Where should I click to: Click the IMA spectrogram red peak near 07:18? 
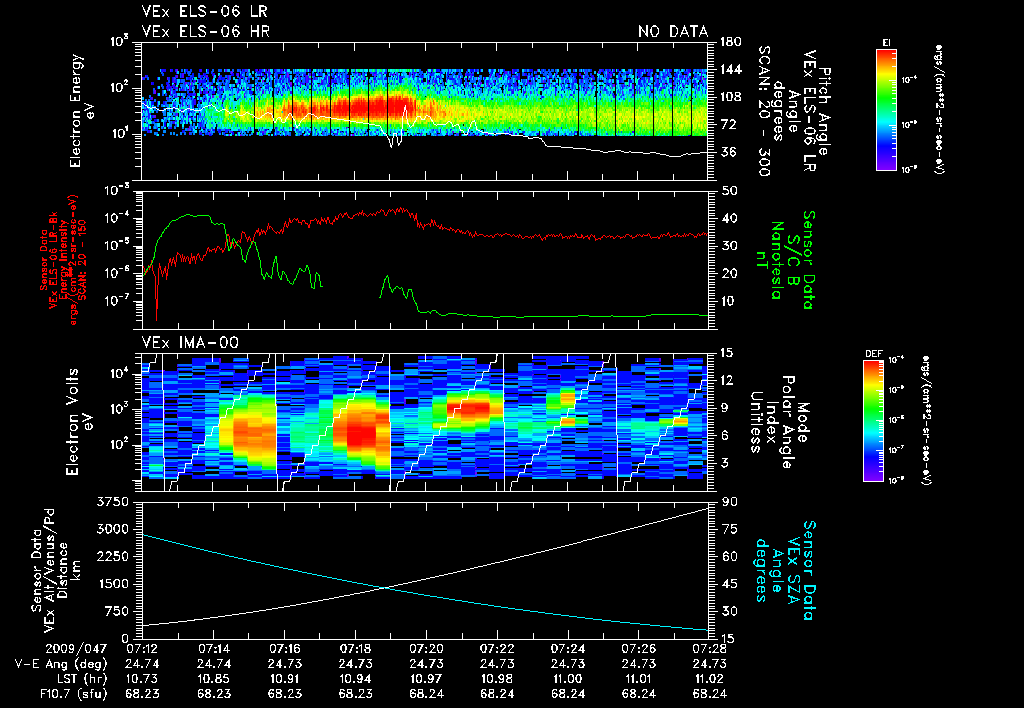pyautogui.click(x=359, y=434)
